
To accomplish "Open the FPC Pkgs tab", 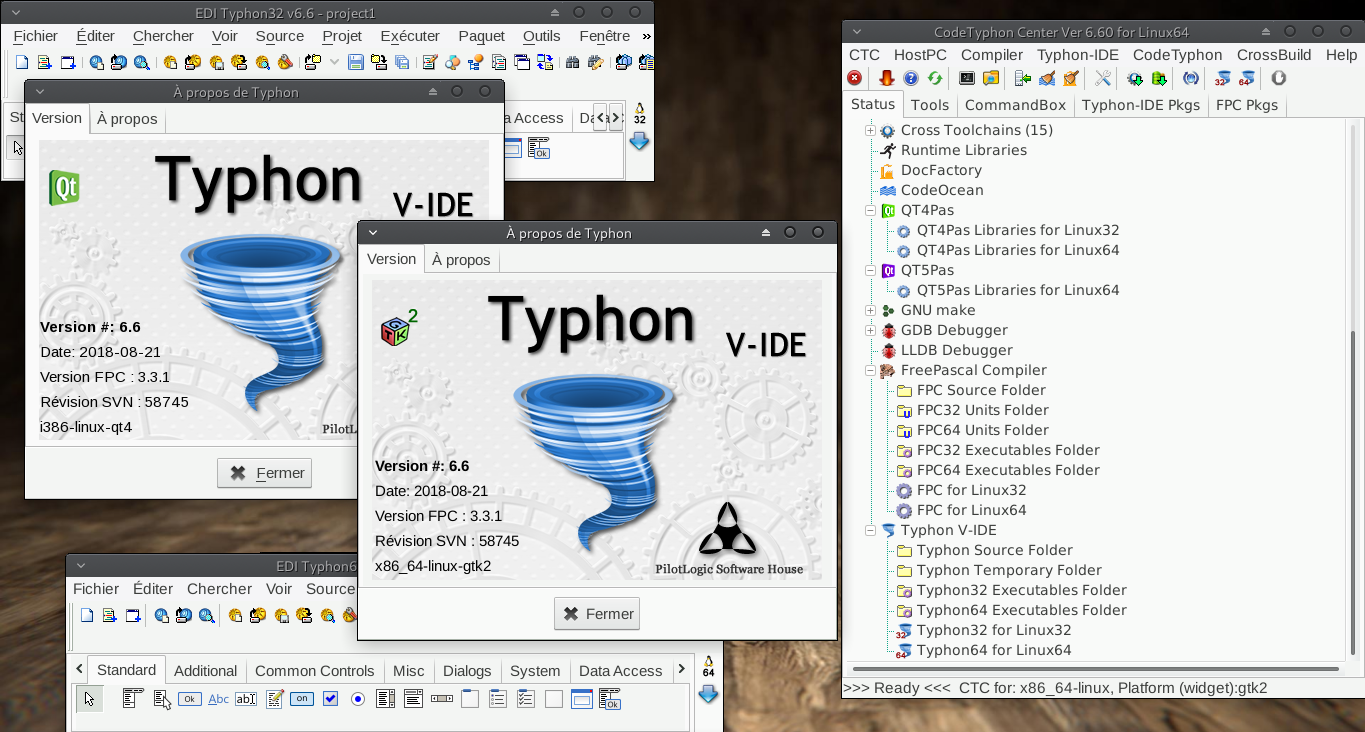I will [1247, 105].
